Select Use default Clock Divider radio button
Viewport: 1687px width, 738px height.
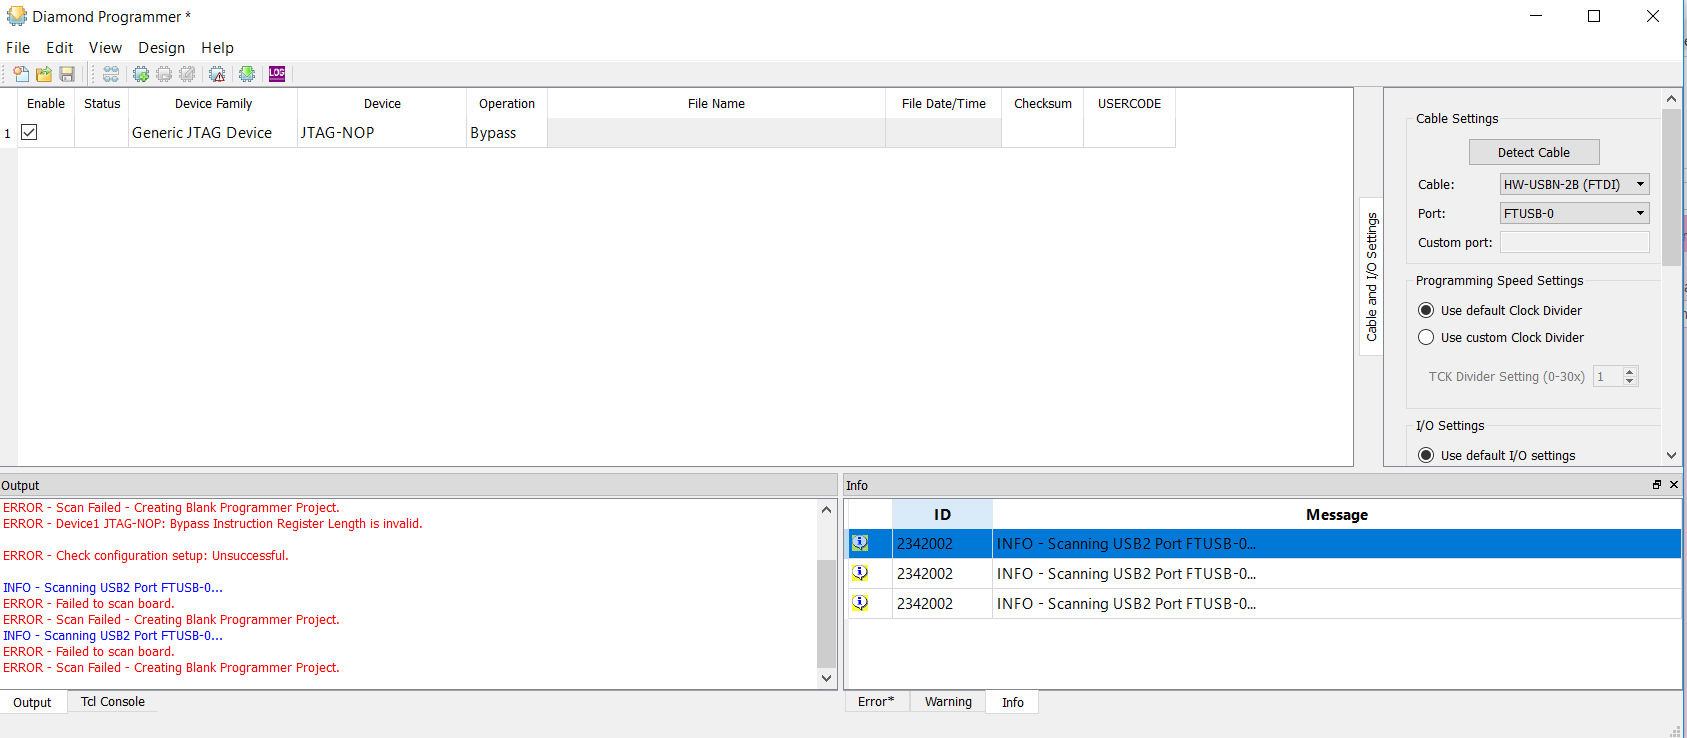[1426, 310]
